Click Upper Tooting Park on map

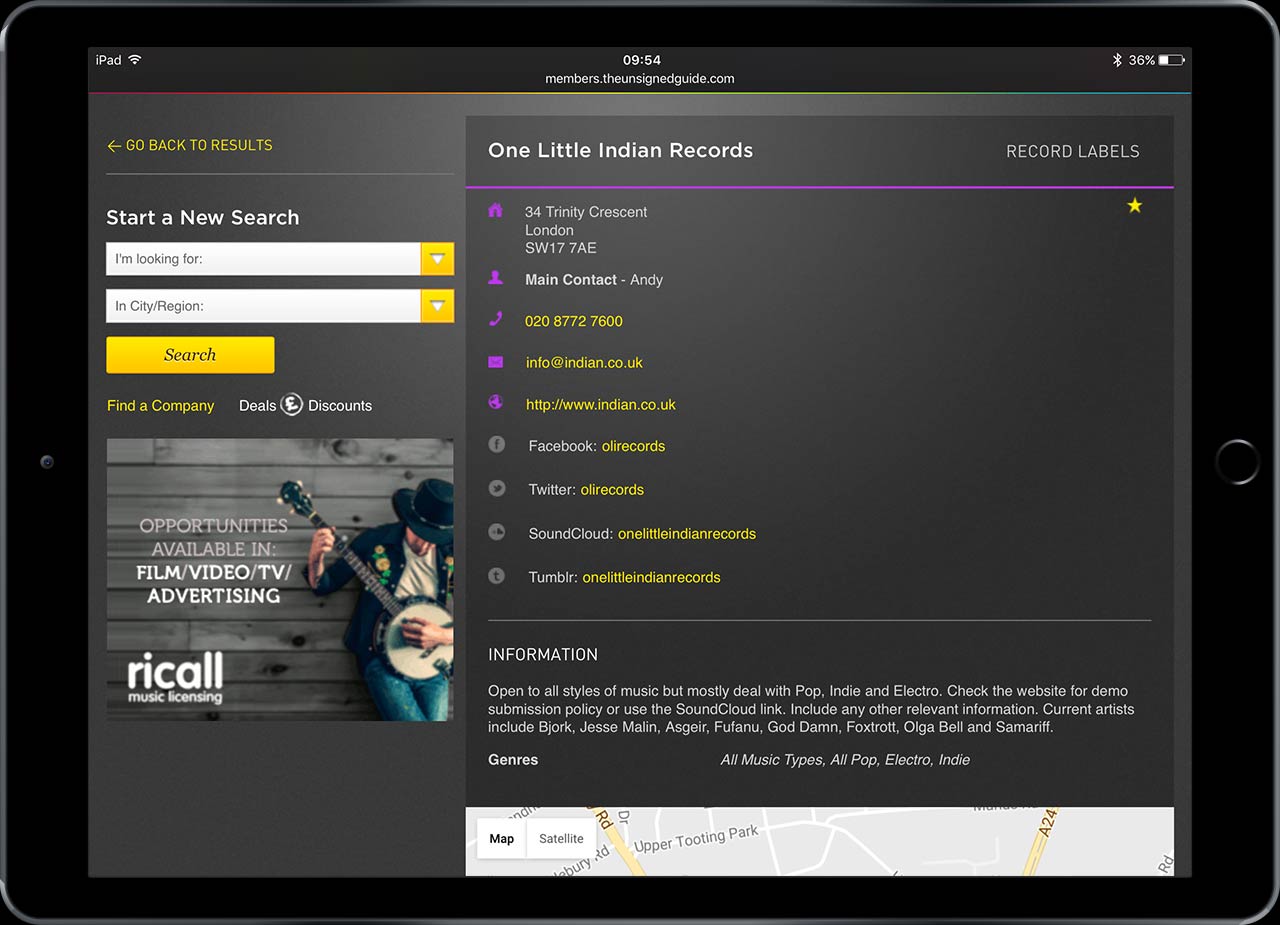pyautogui.click(x=696, y=839)
